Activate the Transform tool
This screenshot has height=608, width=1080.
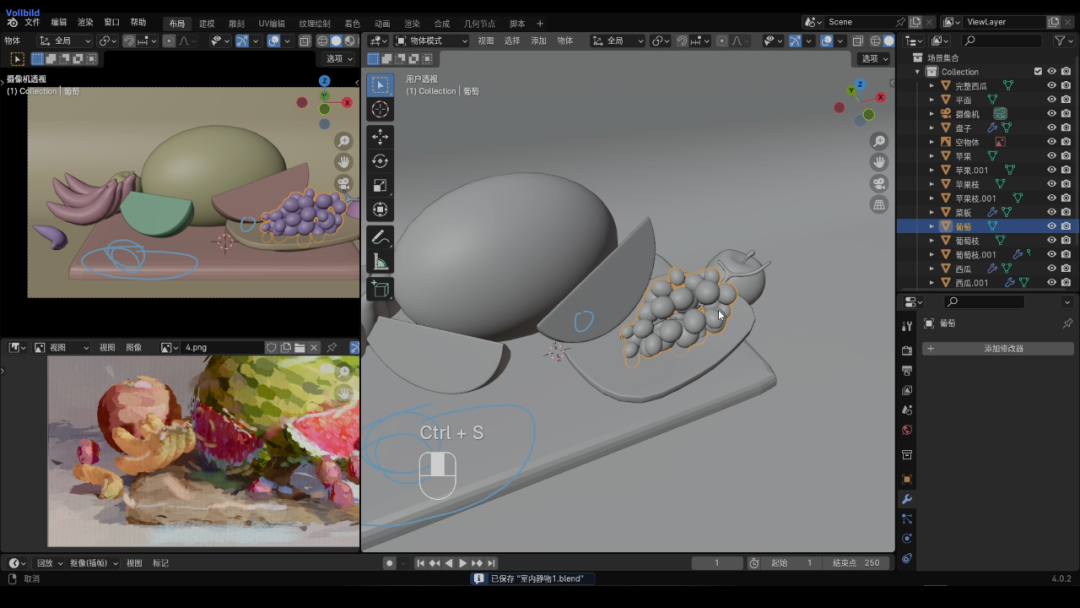[380, 209]
